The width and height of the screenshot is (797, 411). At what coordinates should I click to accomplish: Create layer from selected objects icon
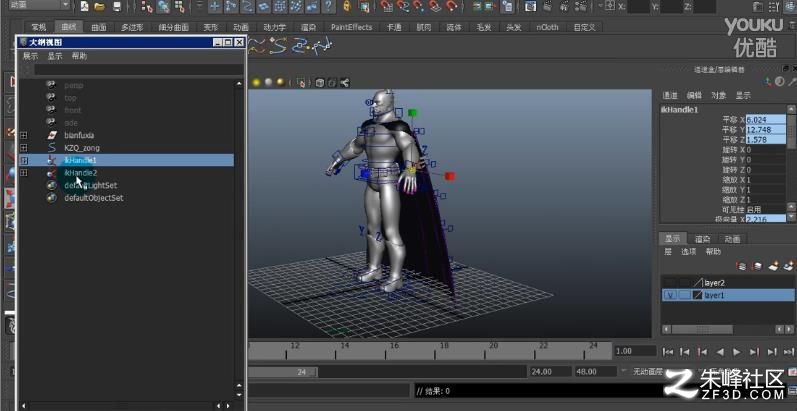coord(789,266)
